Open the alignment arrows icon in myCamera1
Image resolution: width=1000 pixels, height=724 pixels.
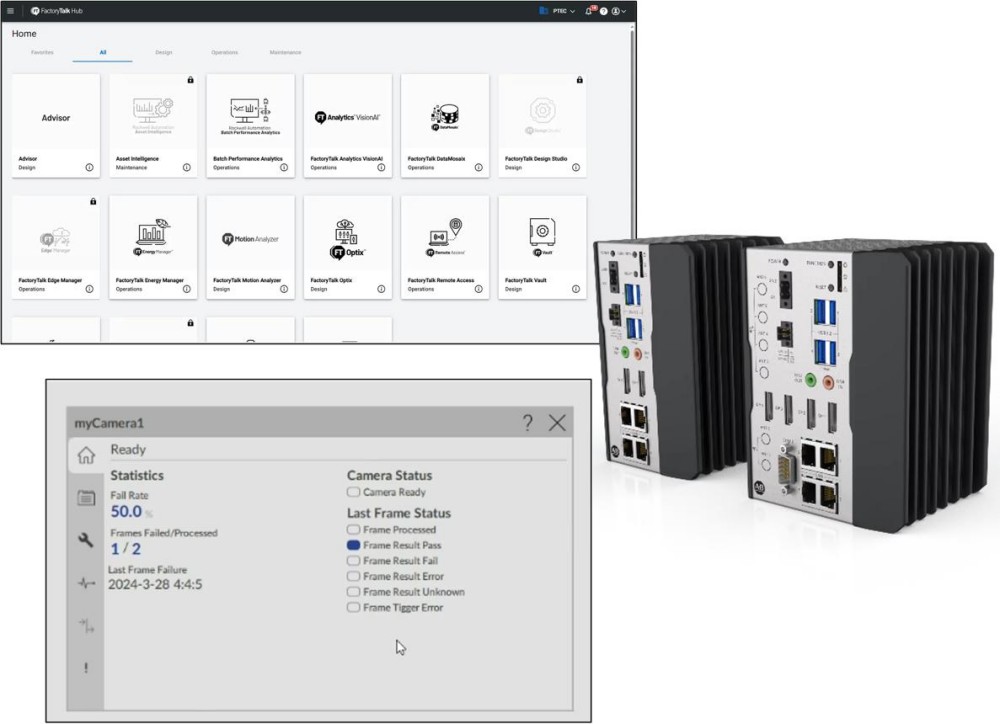86,625
